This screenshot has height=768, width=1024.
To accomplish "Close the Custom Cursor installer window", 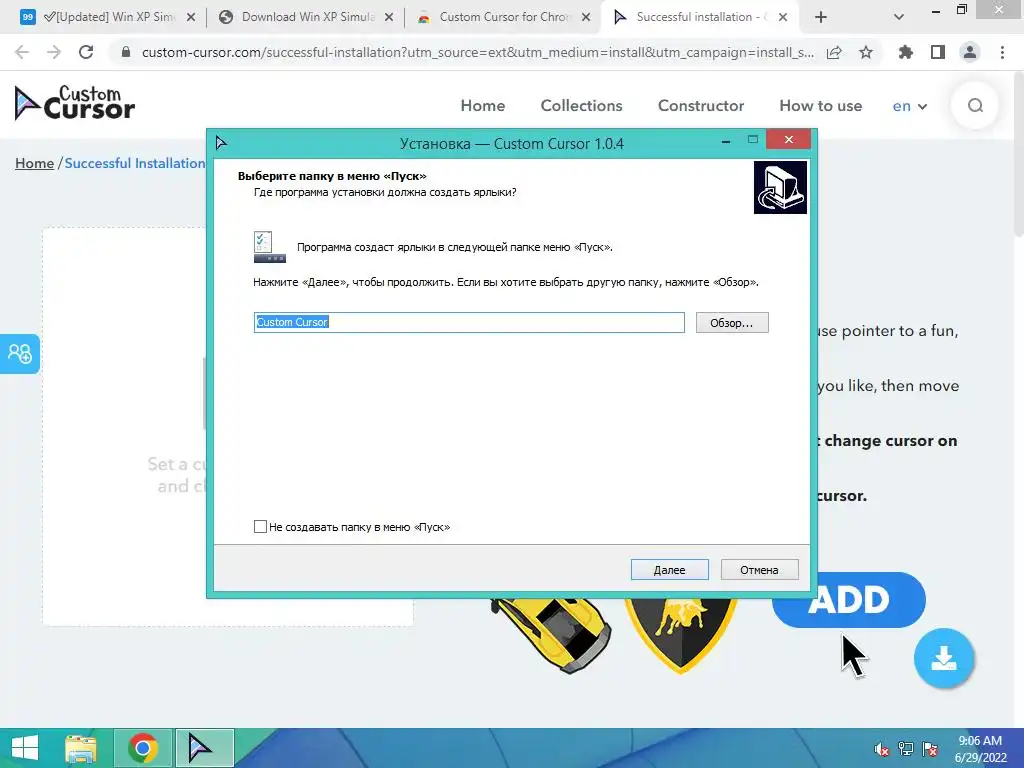I will 788,139.
